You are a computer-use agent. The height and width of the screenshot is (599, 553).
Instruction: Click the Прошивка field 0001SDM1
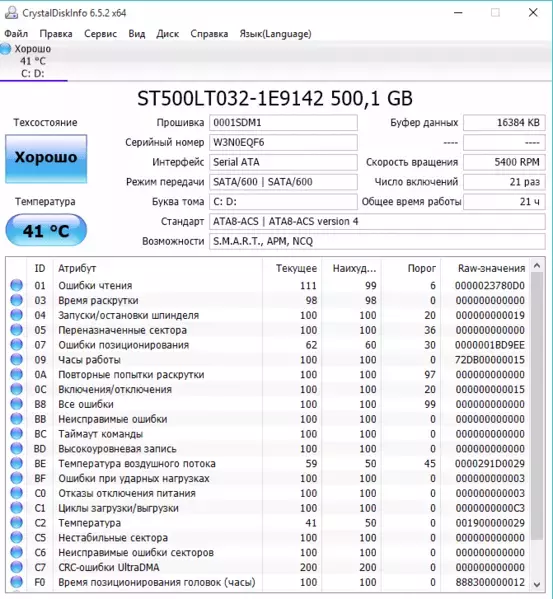(283, 123)
